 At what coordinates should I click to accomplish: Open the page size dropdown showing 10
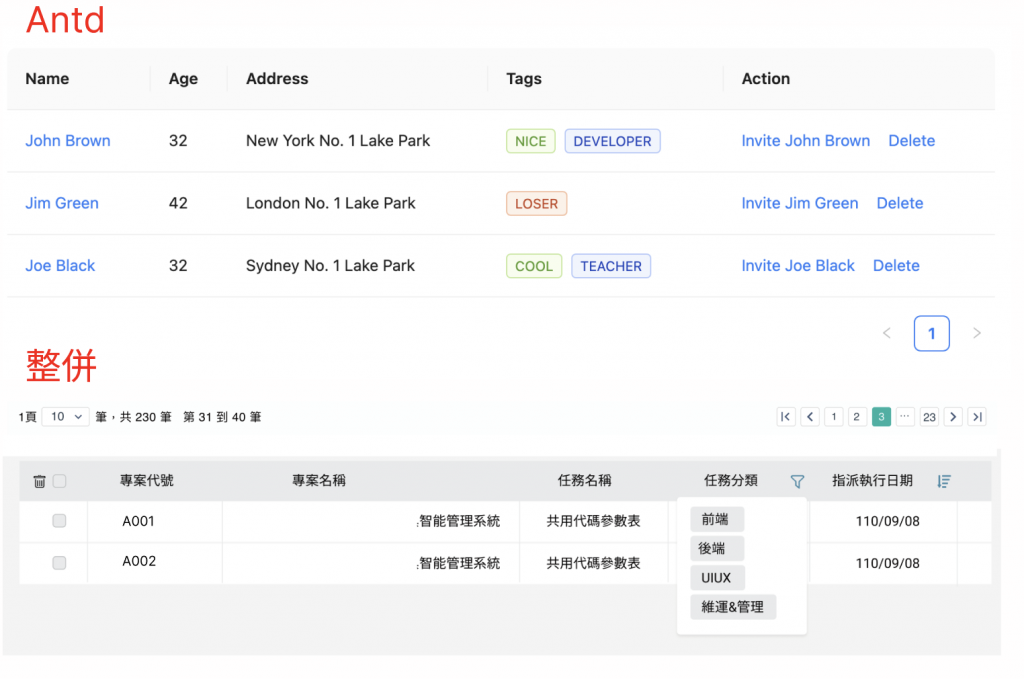point(66,417)
